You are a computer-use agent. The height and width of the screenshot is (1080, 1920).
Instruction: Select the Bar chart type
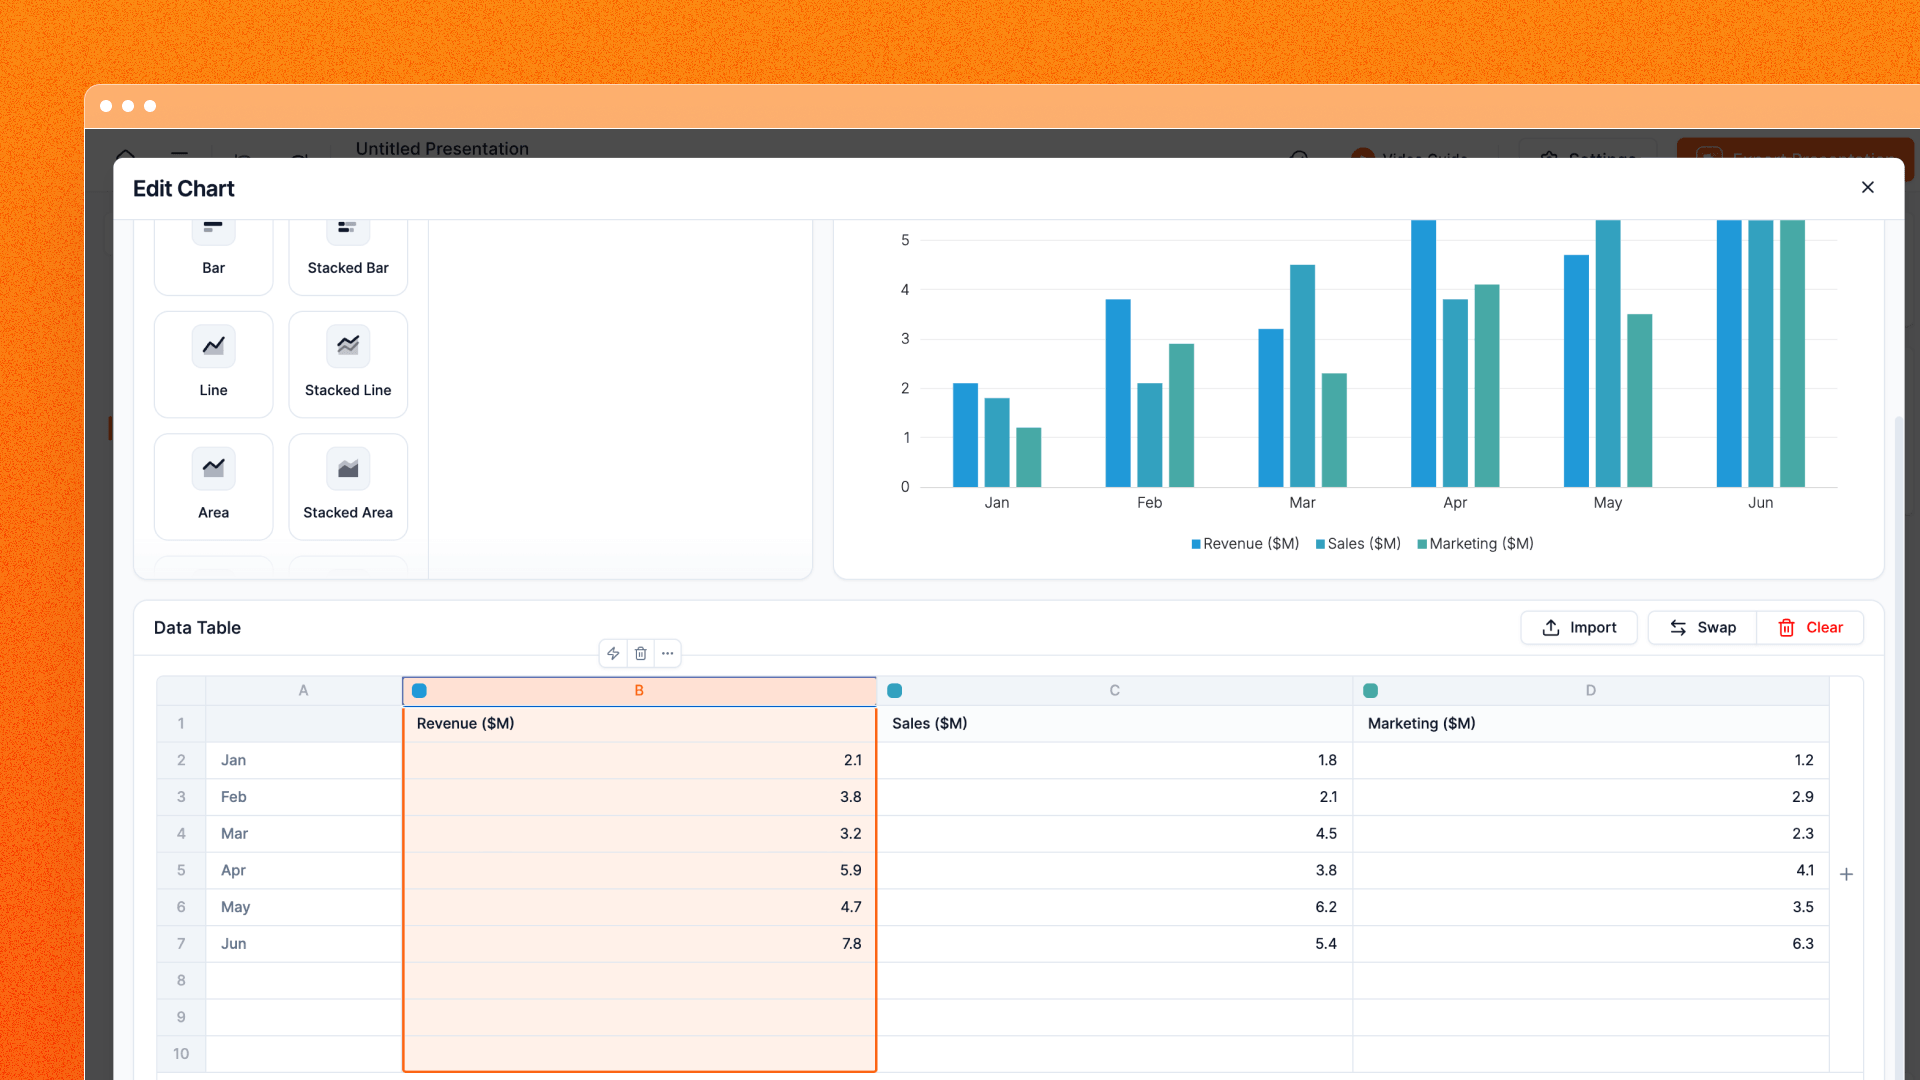pos(213,256)
